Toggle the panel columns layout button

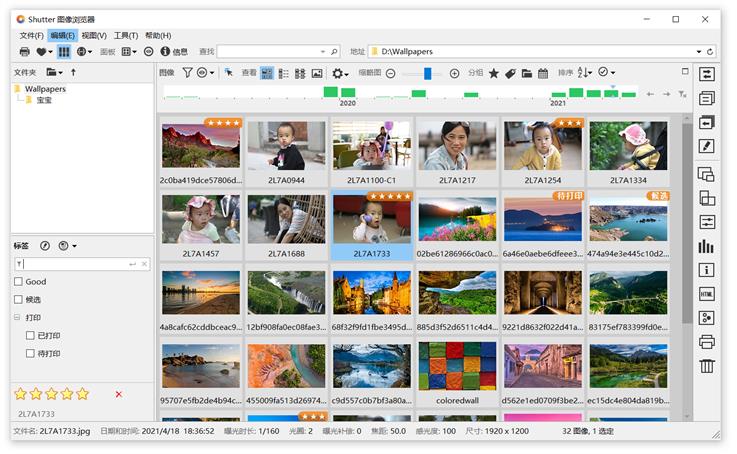click(64, 52)
